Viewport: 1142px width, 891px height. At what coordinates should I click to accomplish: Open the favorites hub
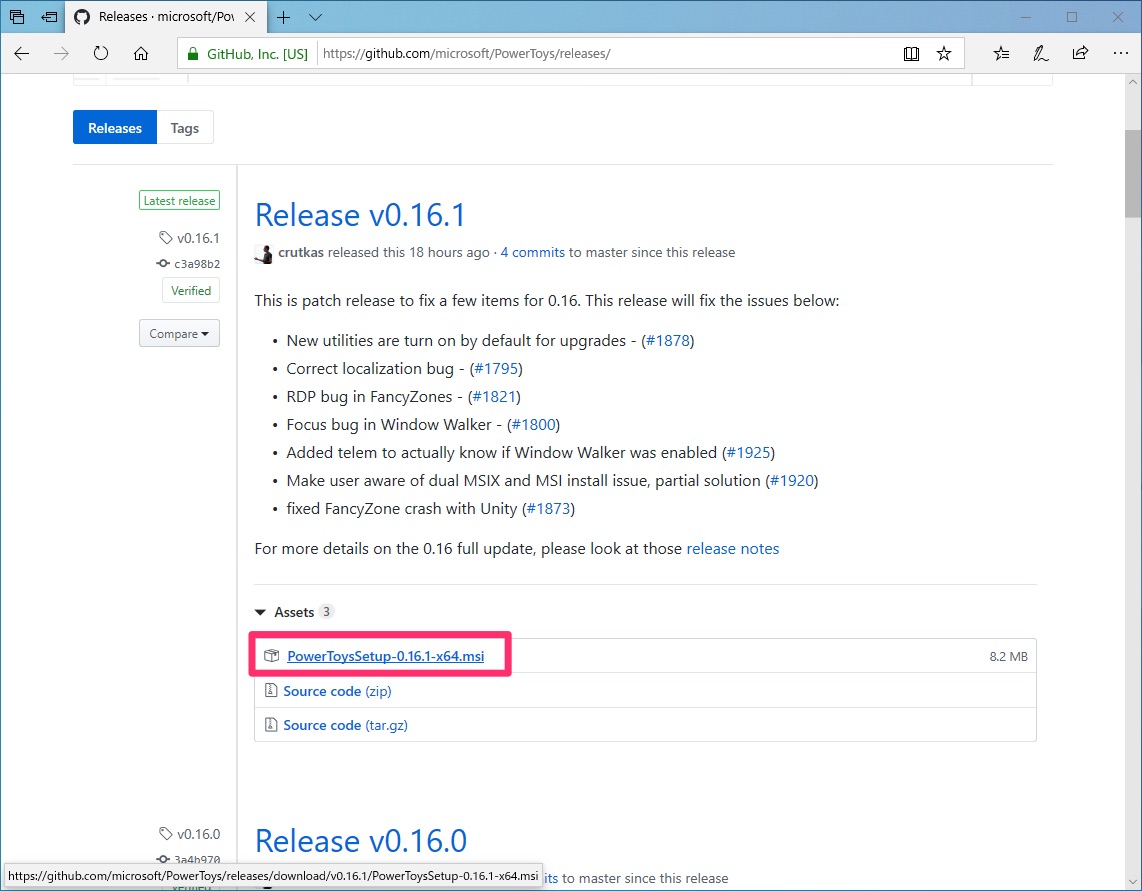[1001, 53]
